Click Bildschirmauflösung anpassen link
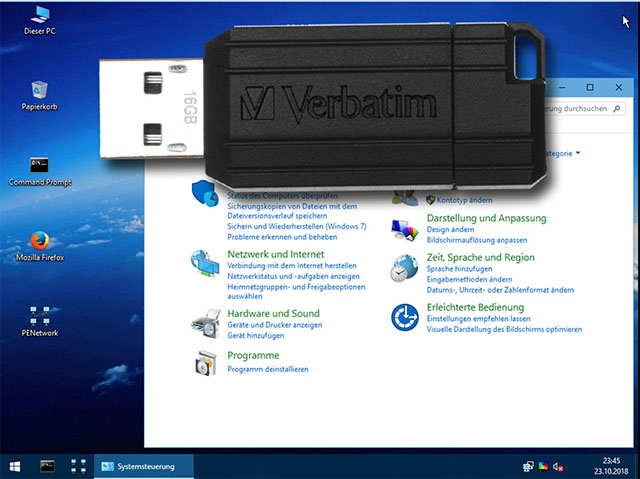The height and width of the screenshot is (479, 640). pos(477,240)
